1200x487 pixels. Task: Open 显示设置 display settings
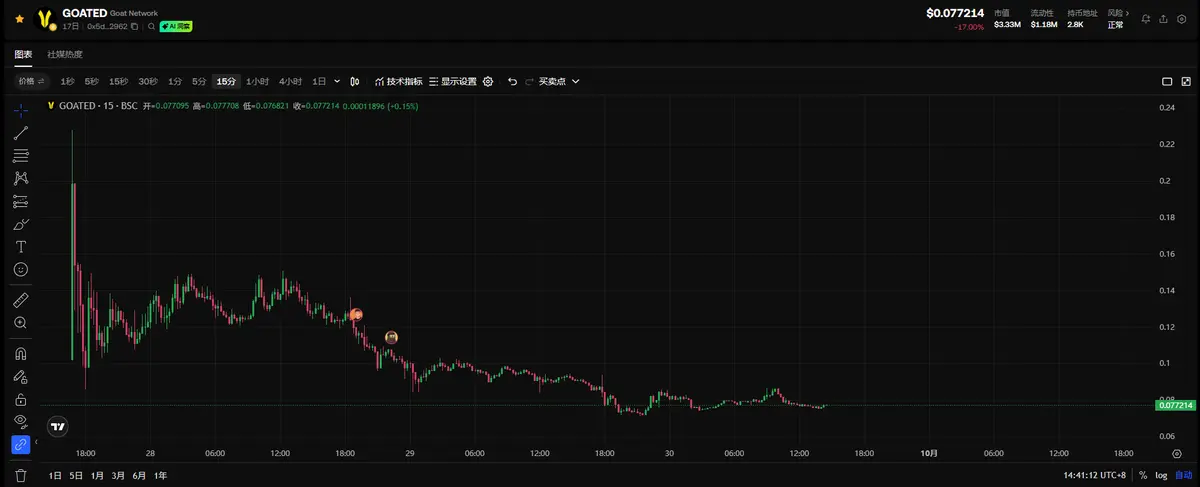click(453, 81)
